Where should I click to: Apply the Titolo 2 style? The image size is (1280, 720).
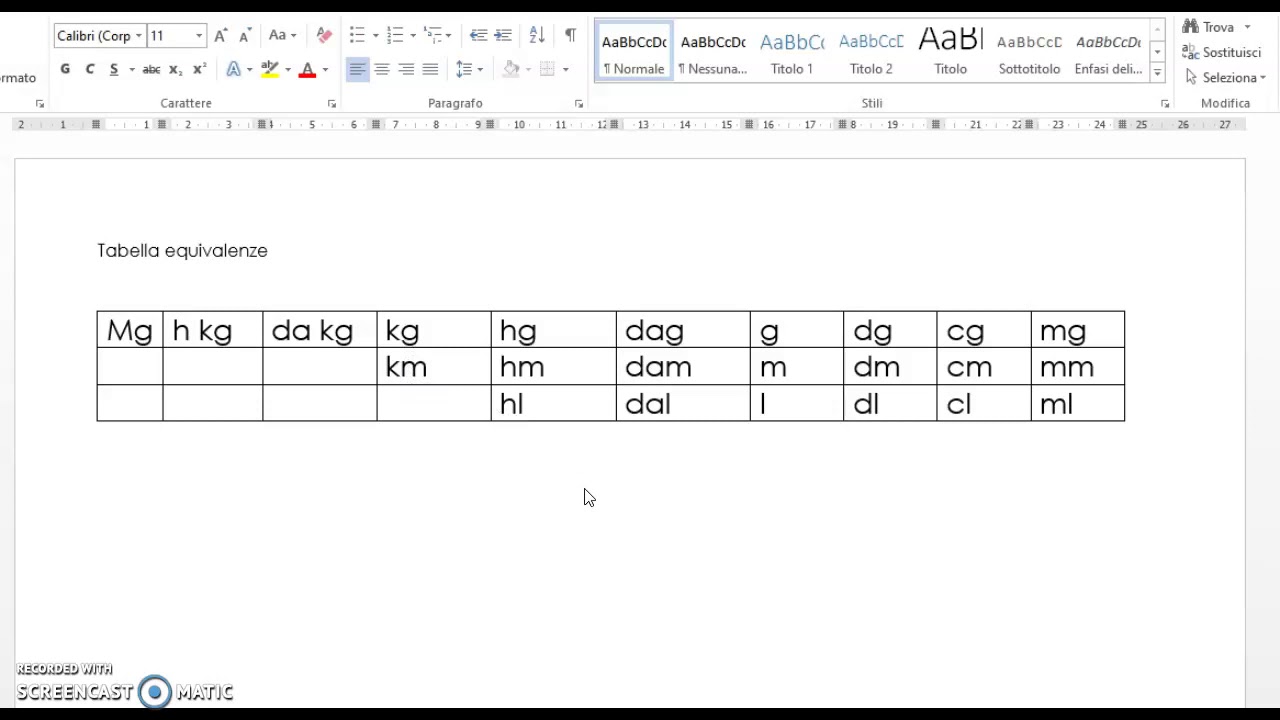[871, 52]
